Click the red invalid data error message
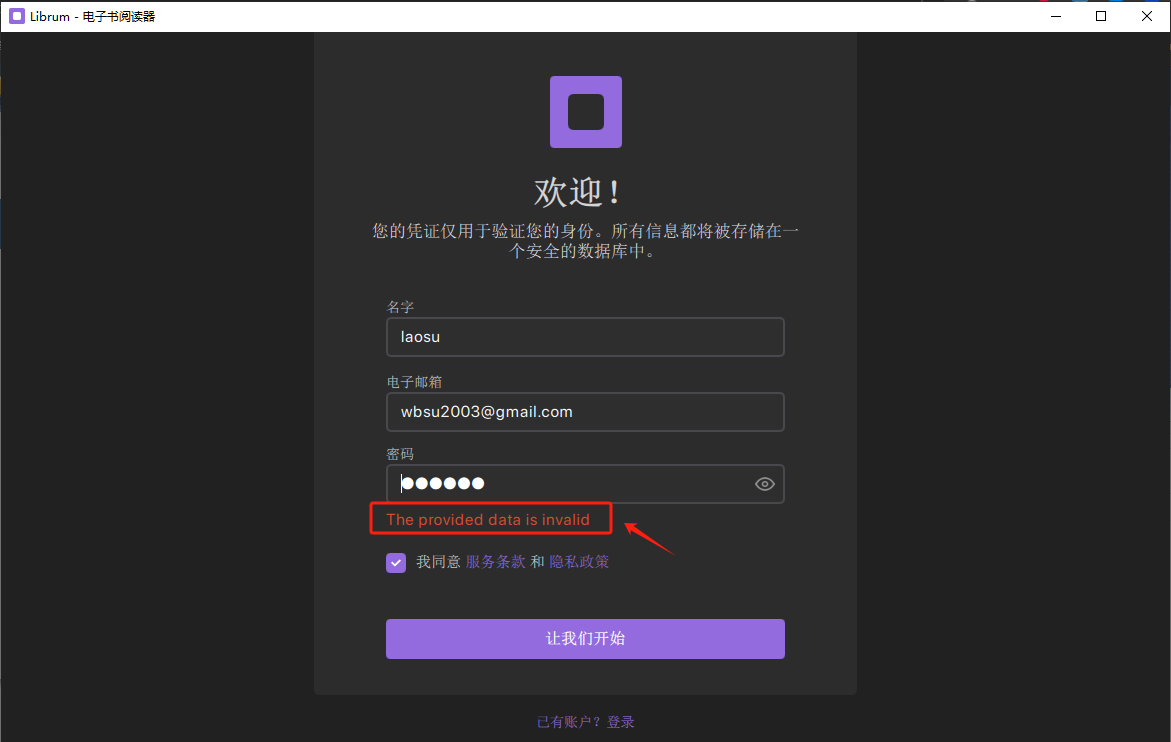1171x742 pixels. [490, 519]
